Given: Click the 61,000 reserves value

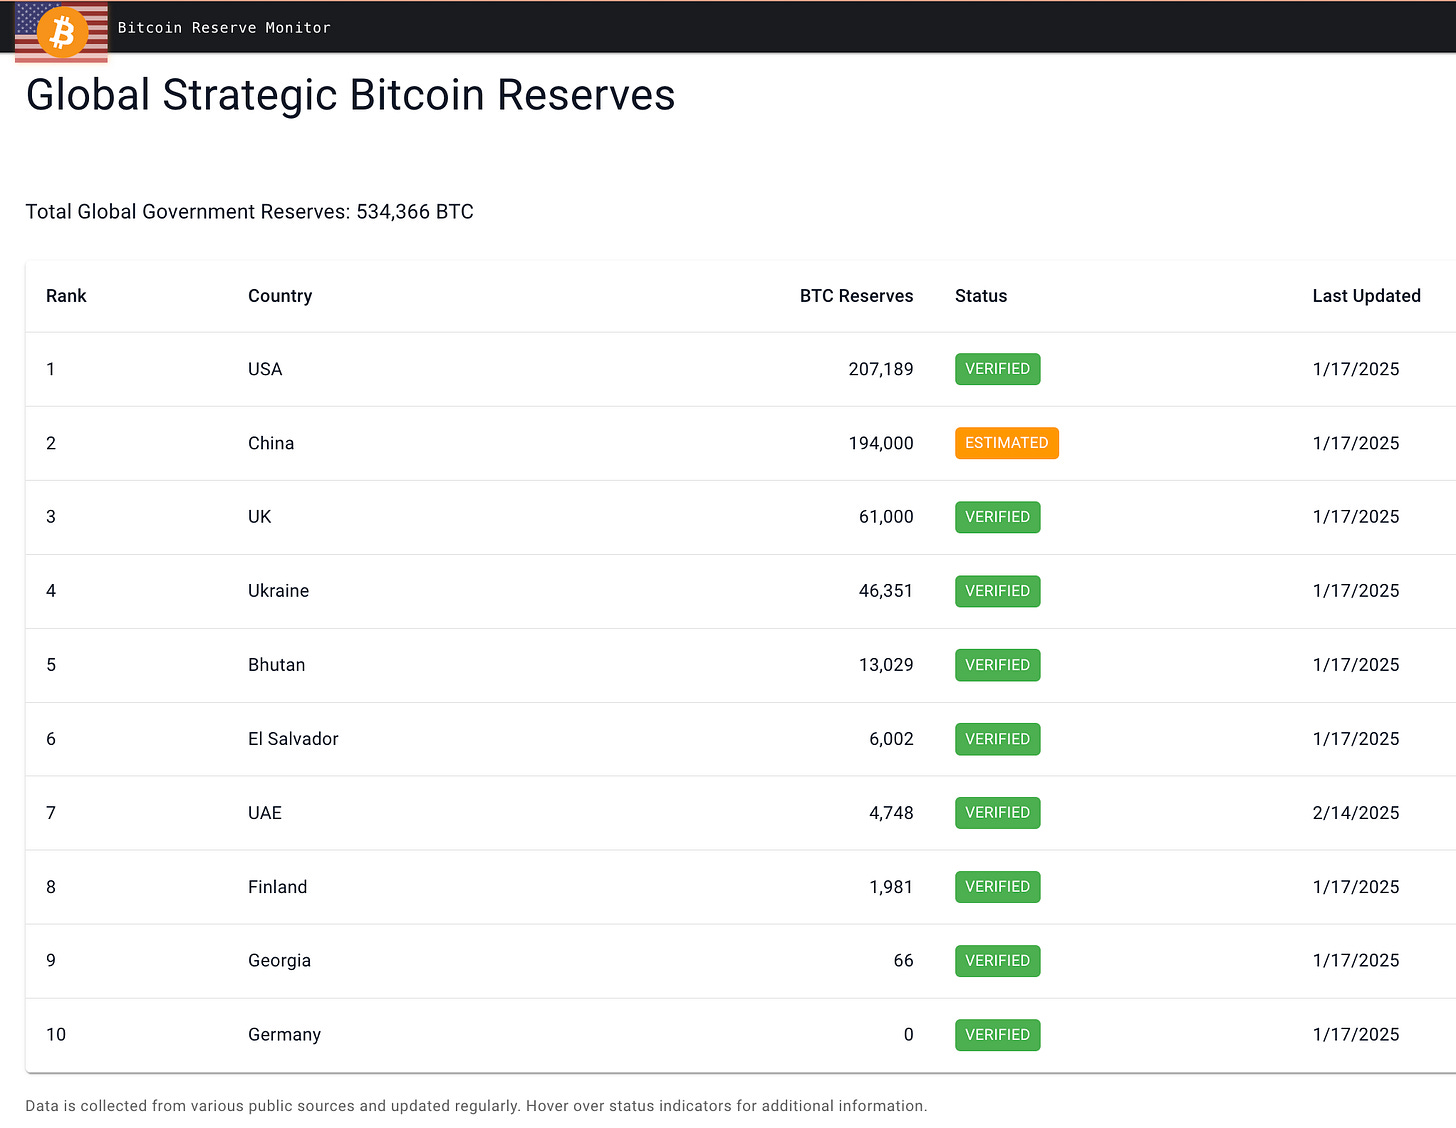Looking at the screenshot, I should pos(886,517).
